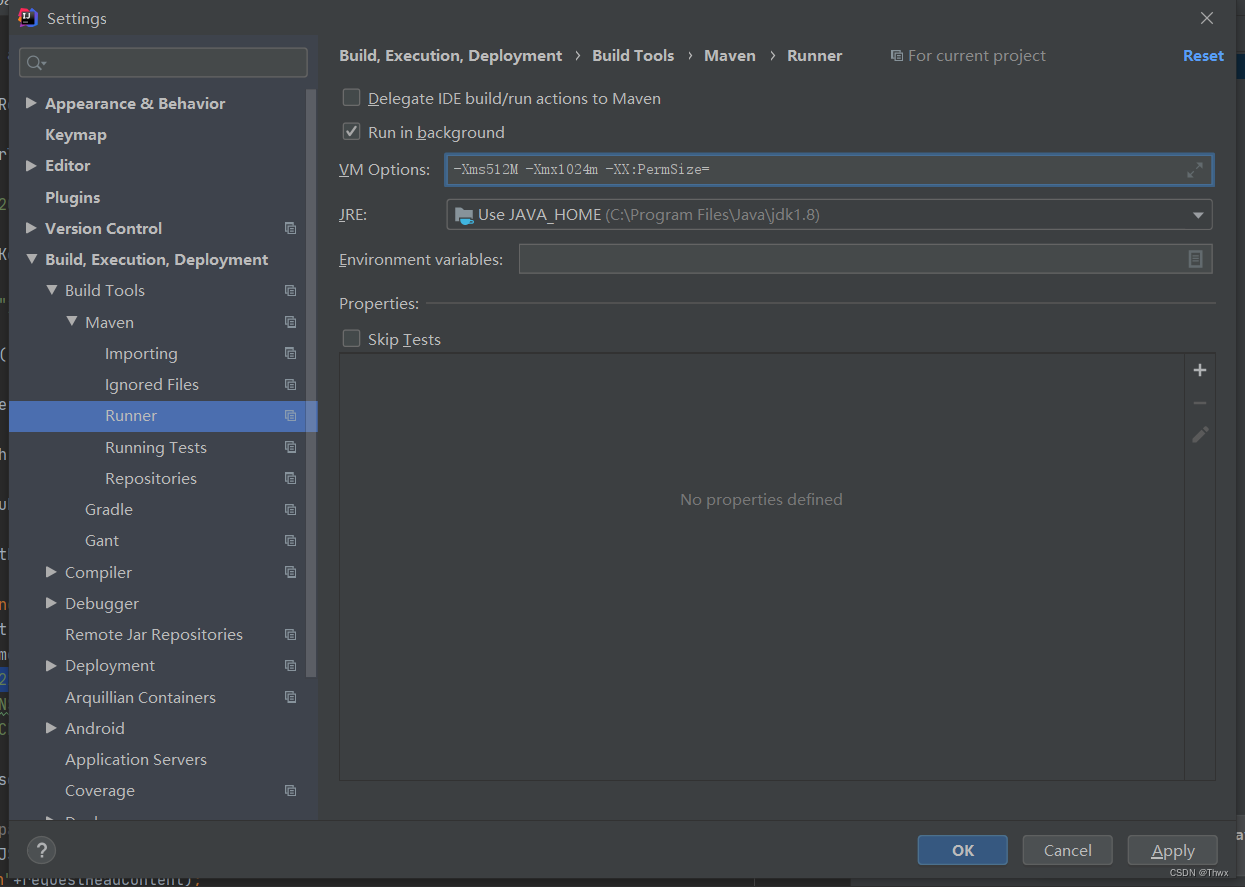Enable Delegate IDE build/run actions to Maven
1245x887 pixels.
point(351,98)
